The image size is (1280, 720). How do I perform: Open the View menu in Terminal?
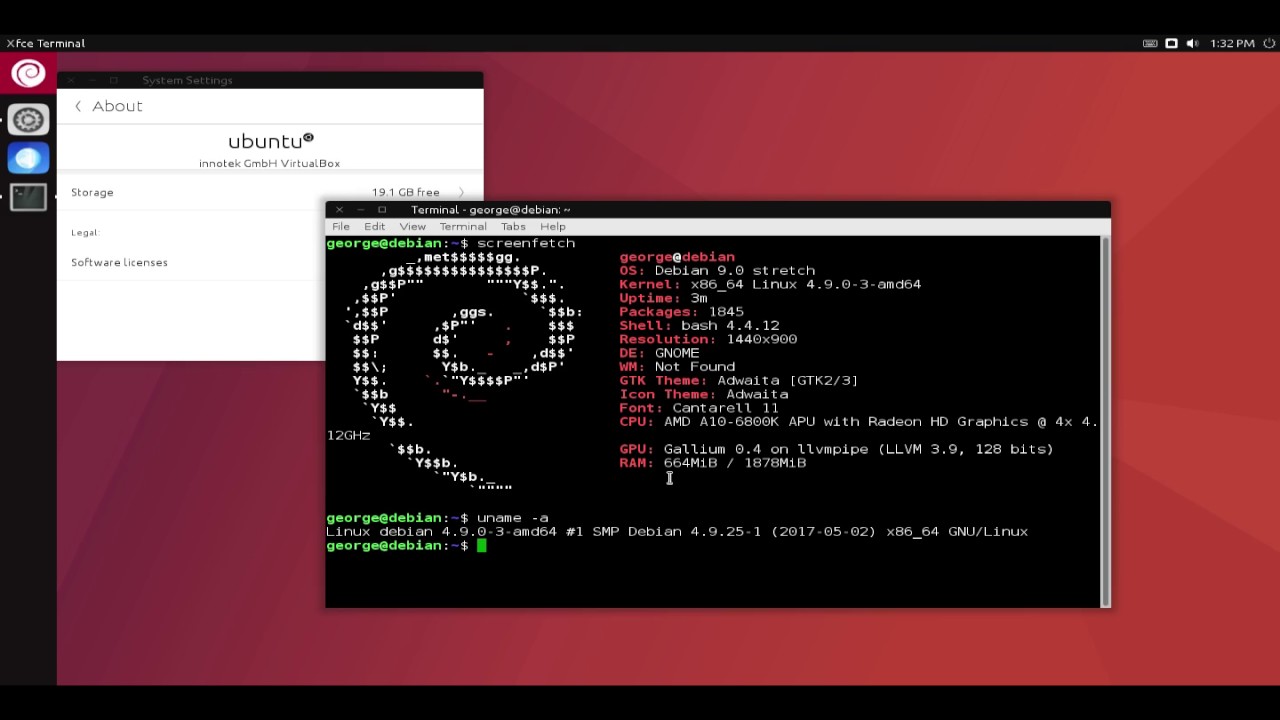[x=412, y=227]
